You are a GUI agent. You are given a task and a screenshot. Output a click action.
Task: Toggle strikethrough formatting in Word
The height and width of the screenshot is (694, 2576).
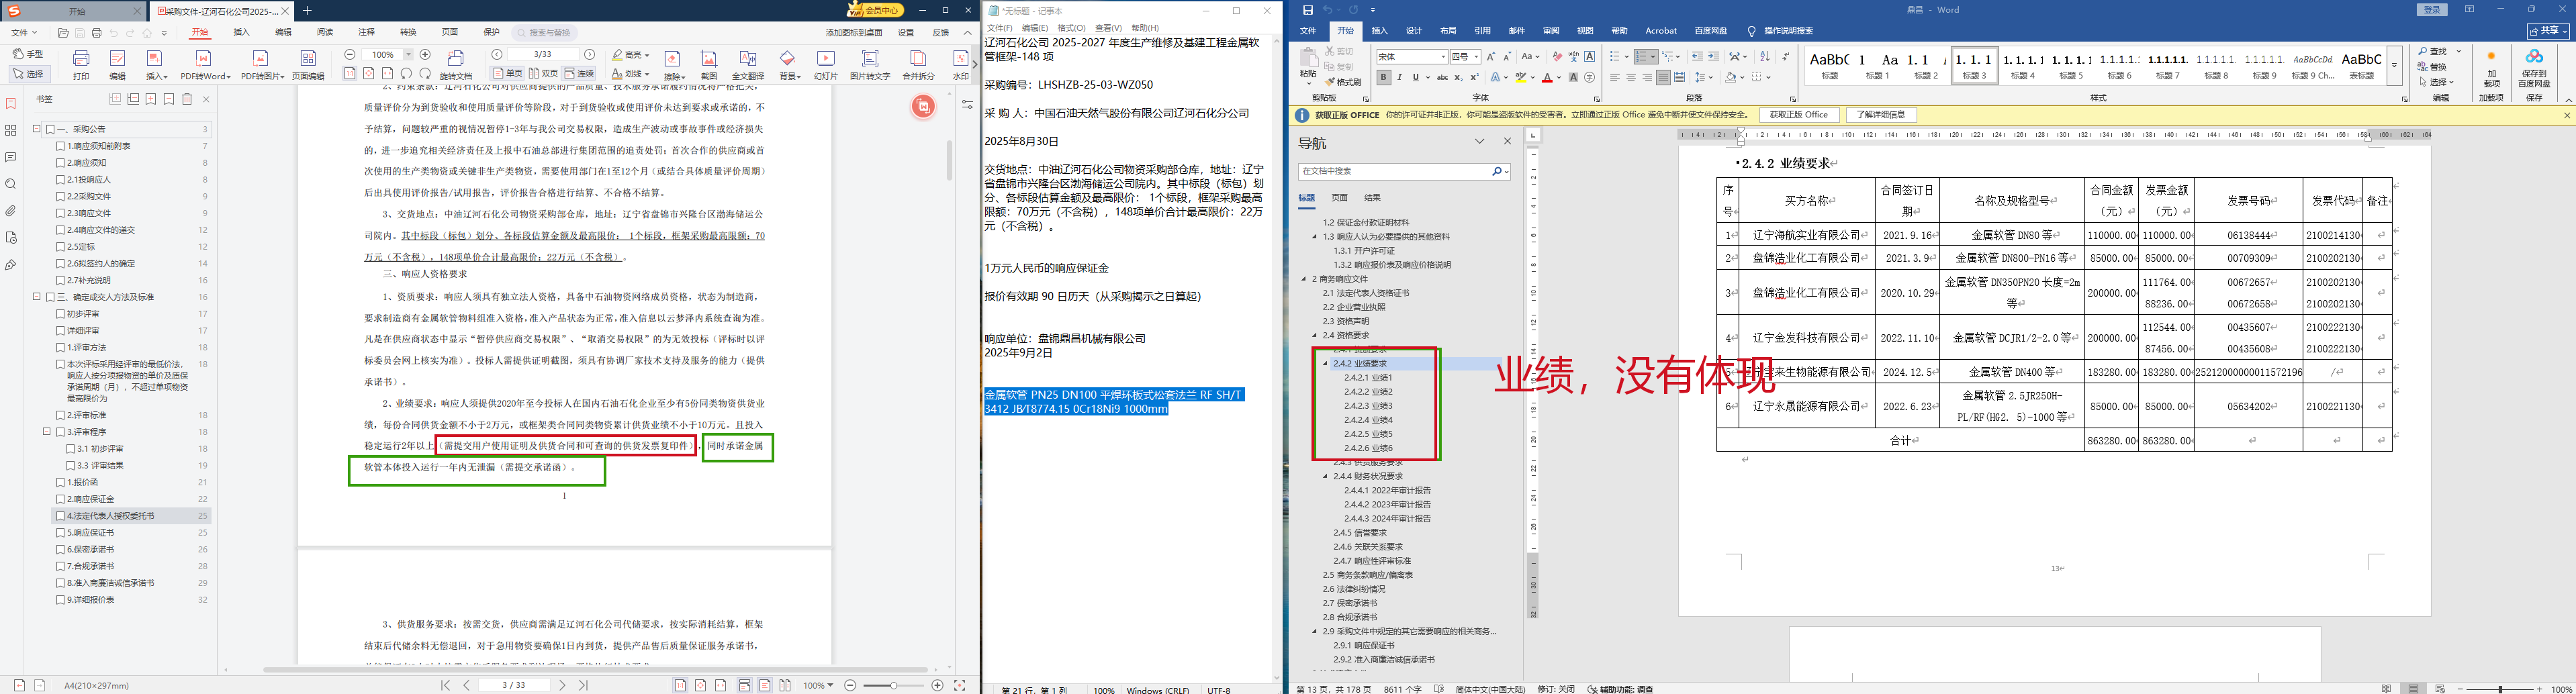click(x=1442, y=77)
